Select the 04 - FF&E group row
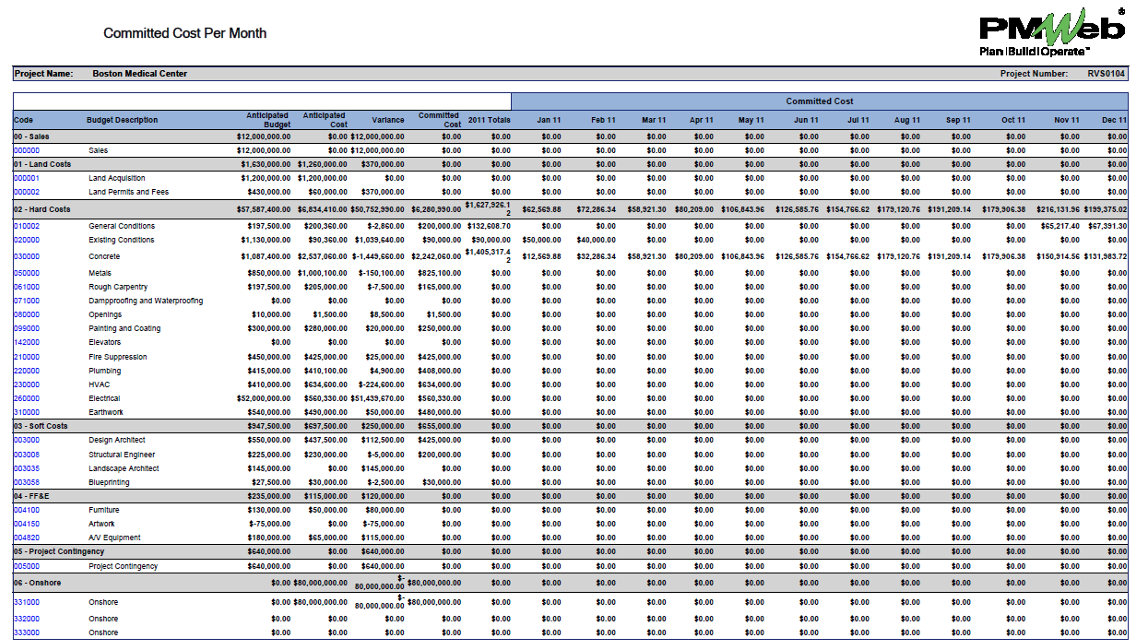The height and width of the screenshot is (644, 1133). pos(570,497)
